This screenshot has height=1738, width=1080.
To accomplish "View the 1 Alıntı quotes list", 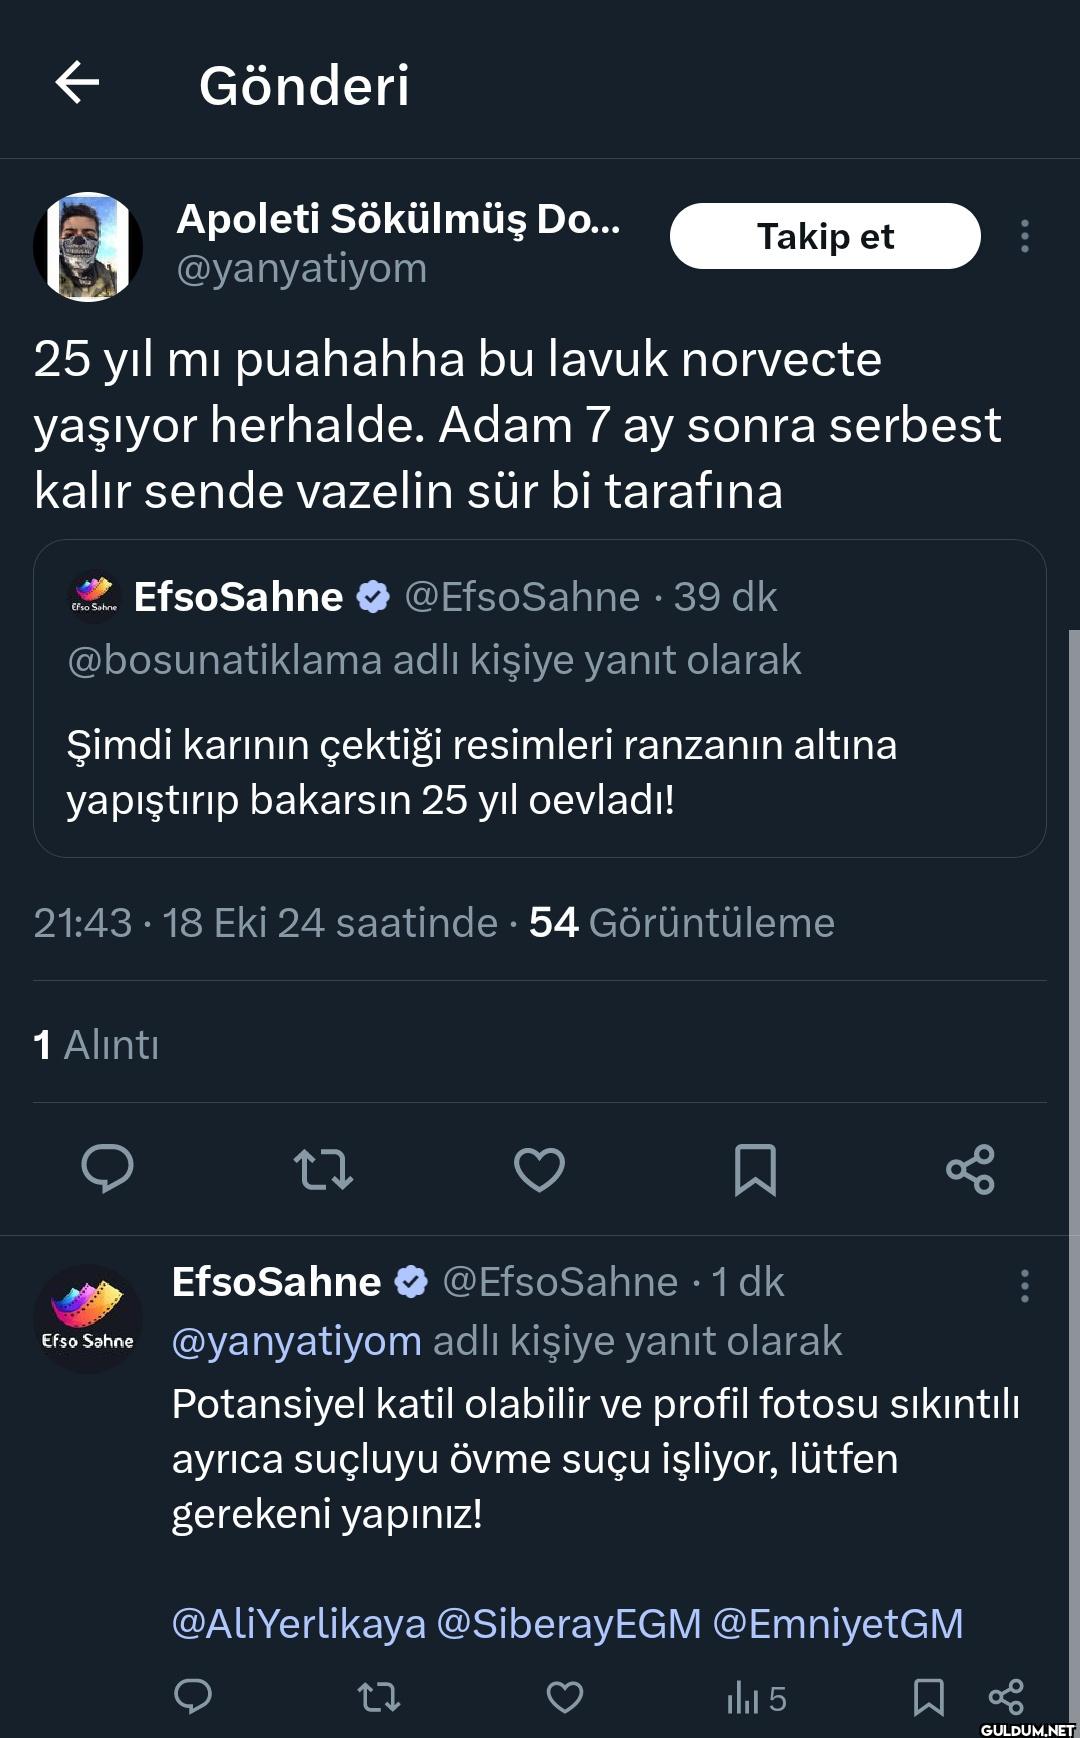I will coord(96,1044).
